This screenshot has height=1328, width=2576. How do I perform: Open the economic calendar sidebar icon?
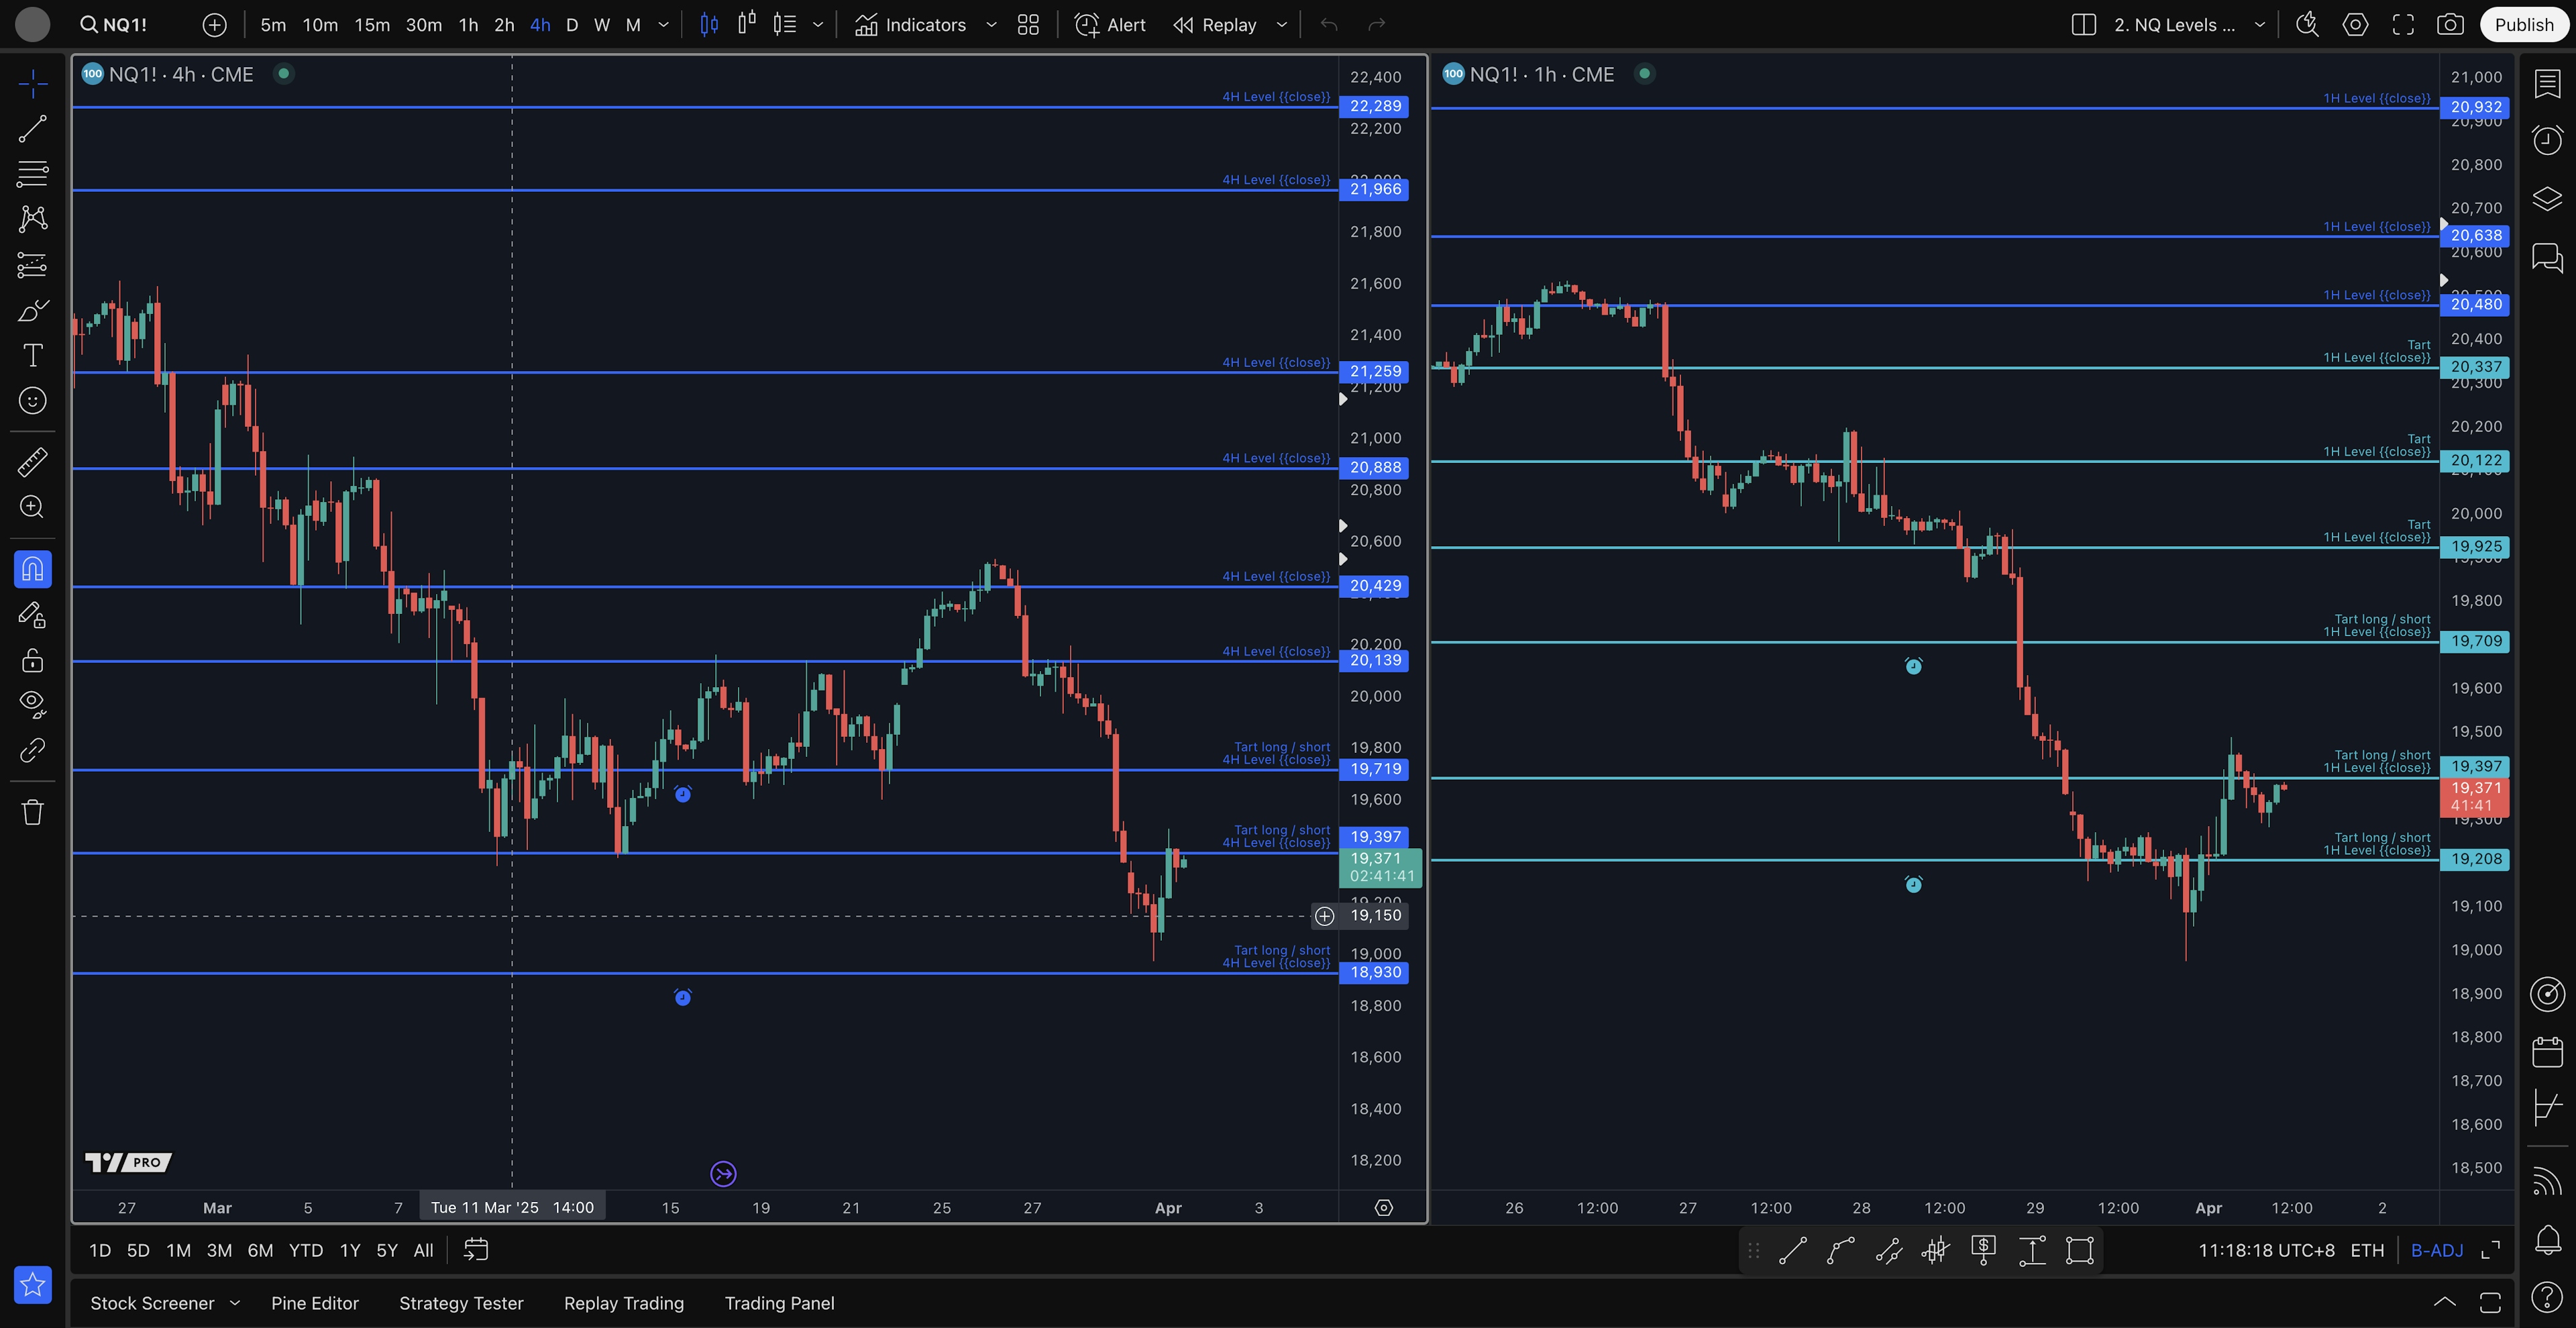[2547, 1052]
